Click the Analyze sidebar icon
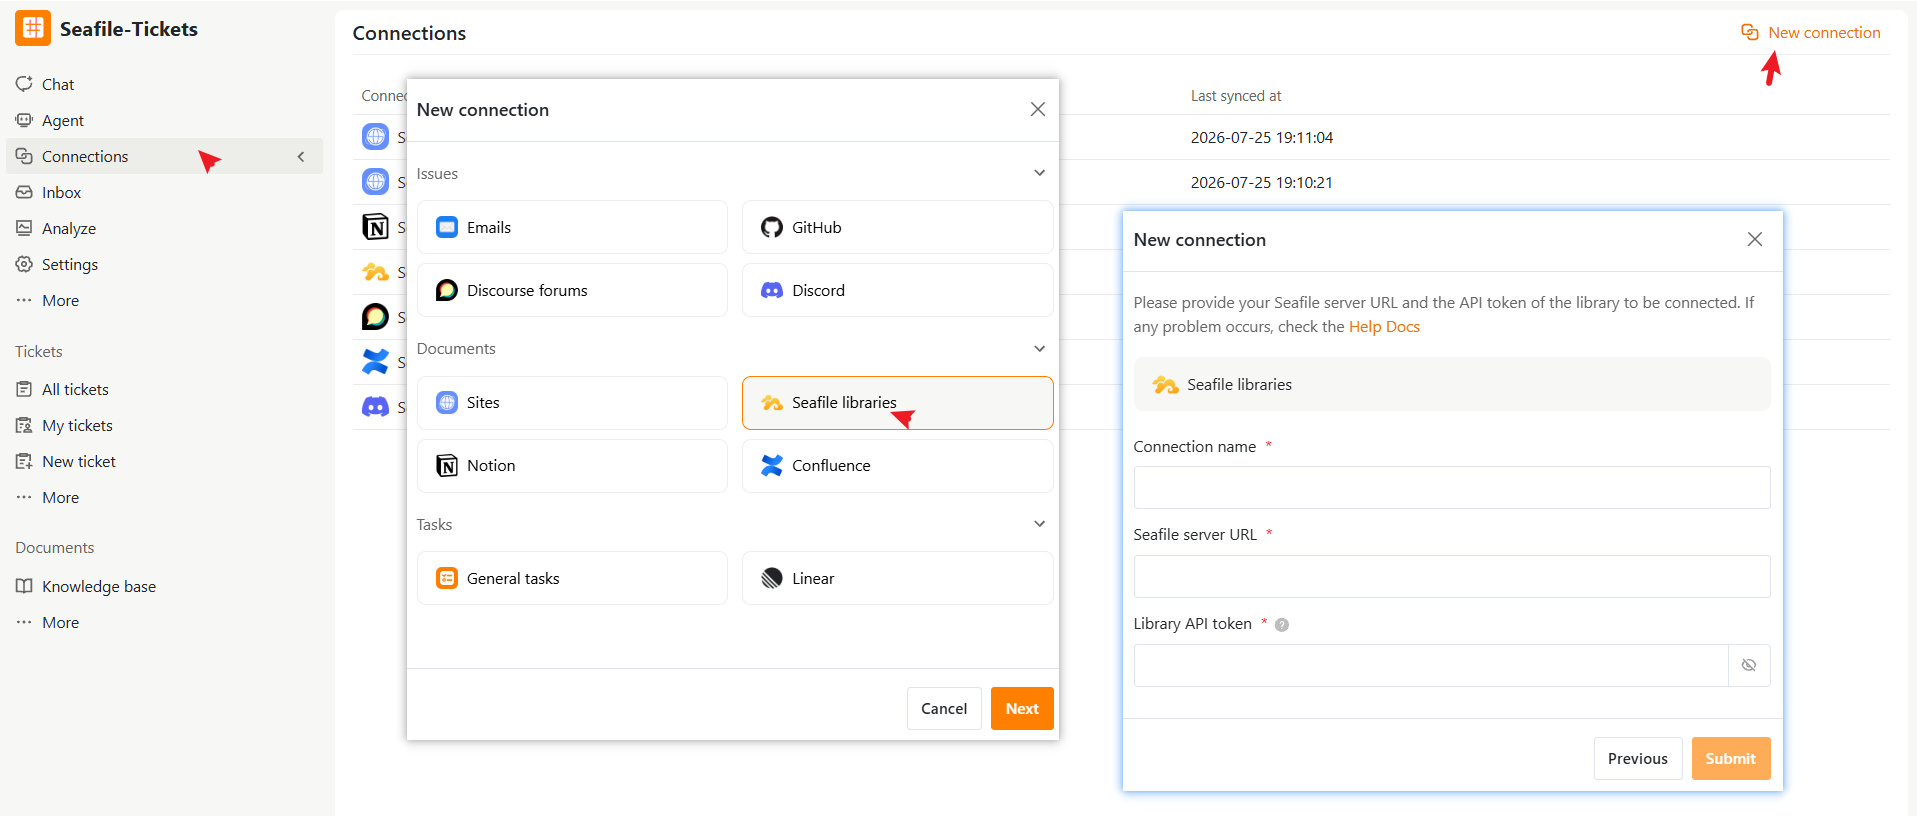Screen dimensions: 1917x816 (24, 228)
